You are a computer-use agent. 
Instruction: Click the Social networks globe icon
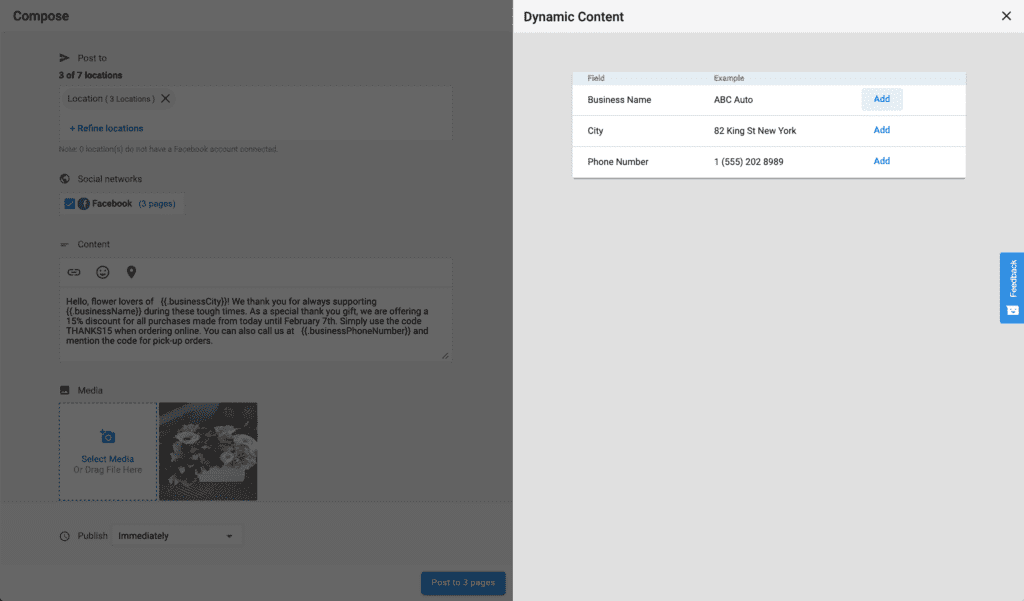(x=65, y=179)
